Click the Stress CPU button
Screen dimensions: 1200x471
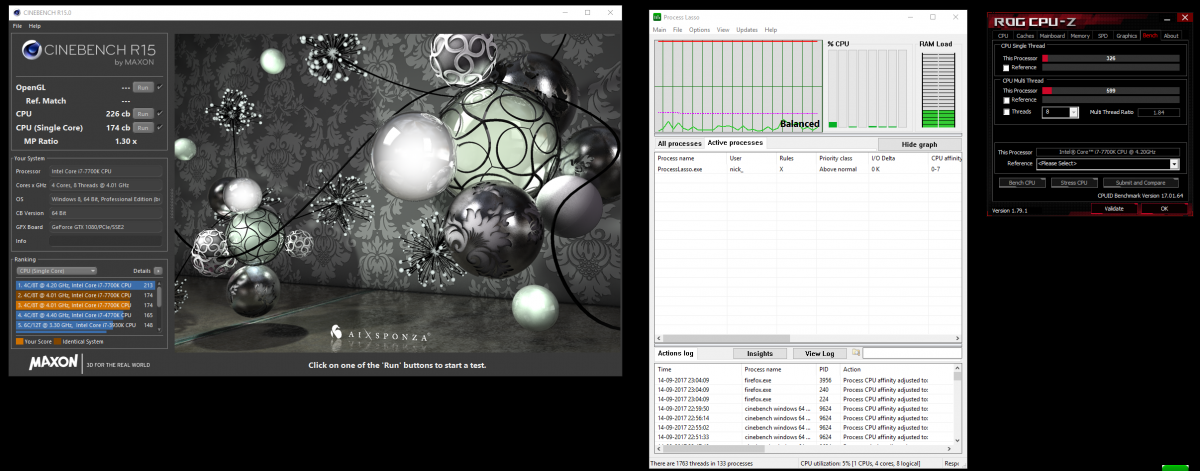pos(1074,183)
